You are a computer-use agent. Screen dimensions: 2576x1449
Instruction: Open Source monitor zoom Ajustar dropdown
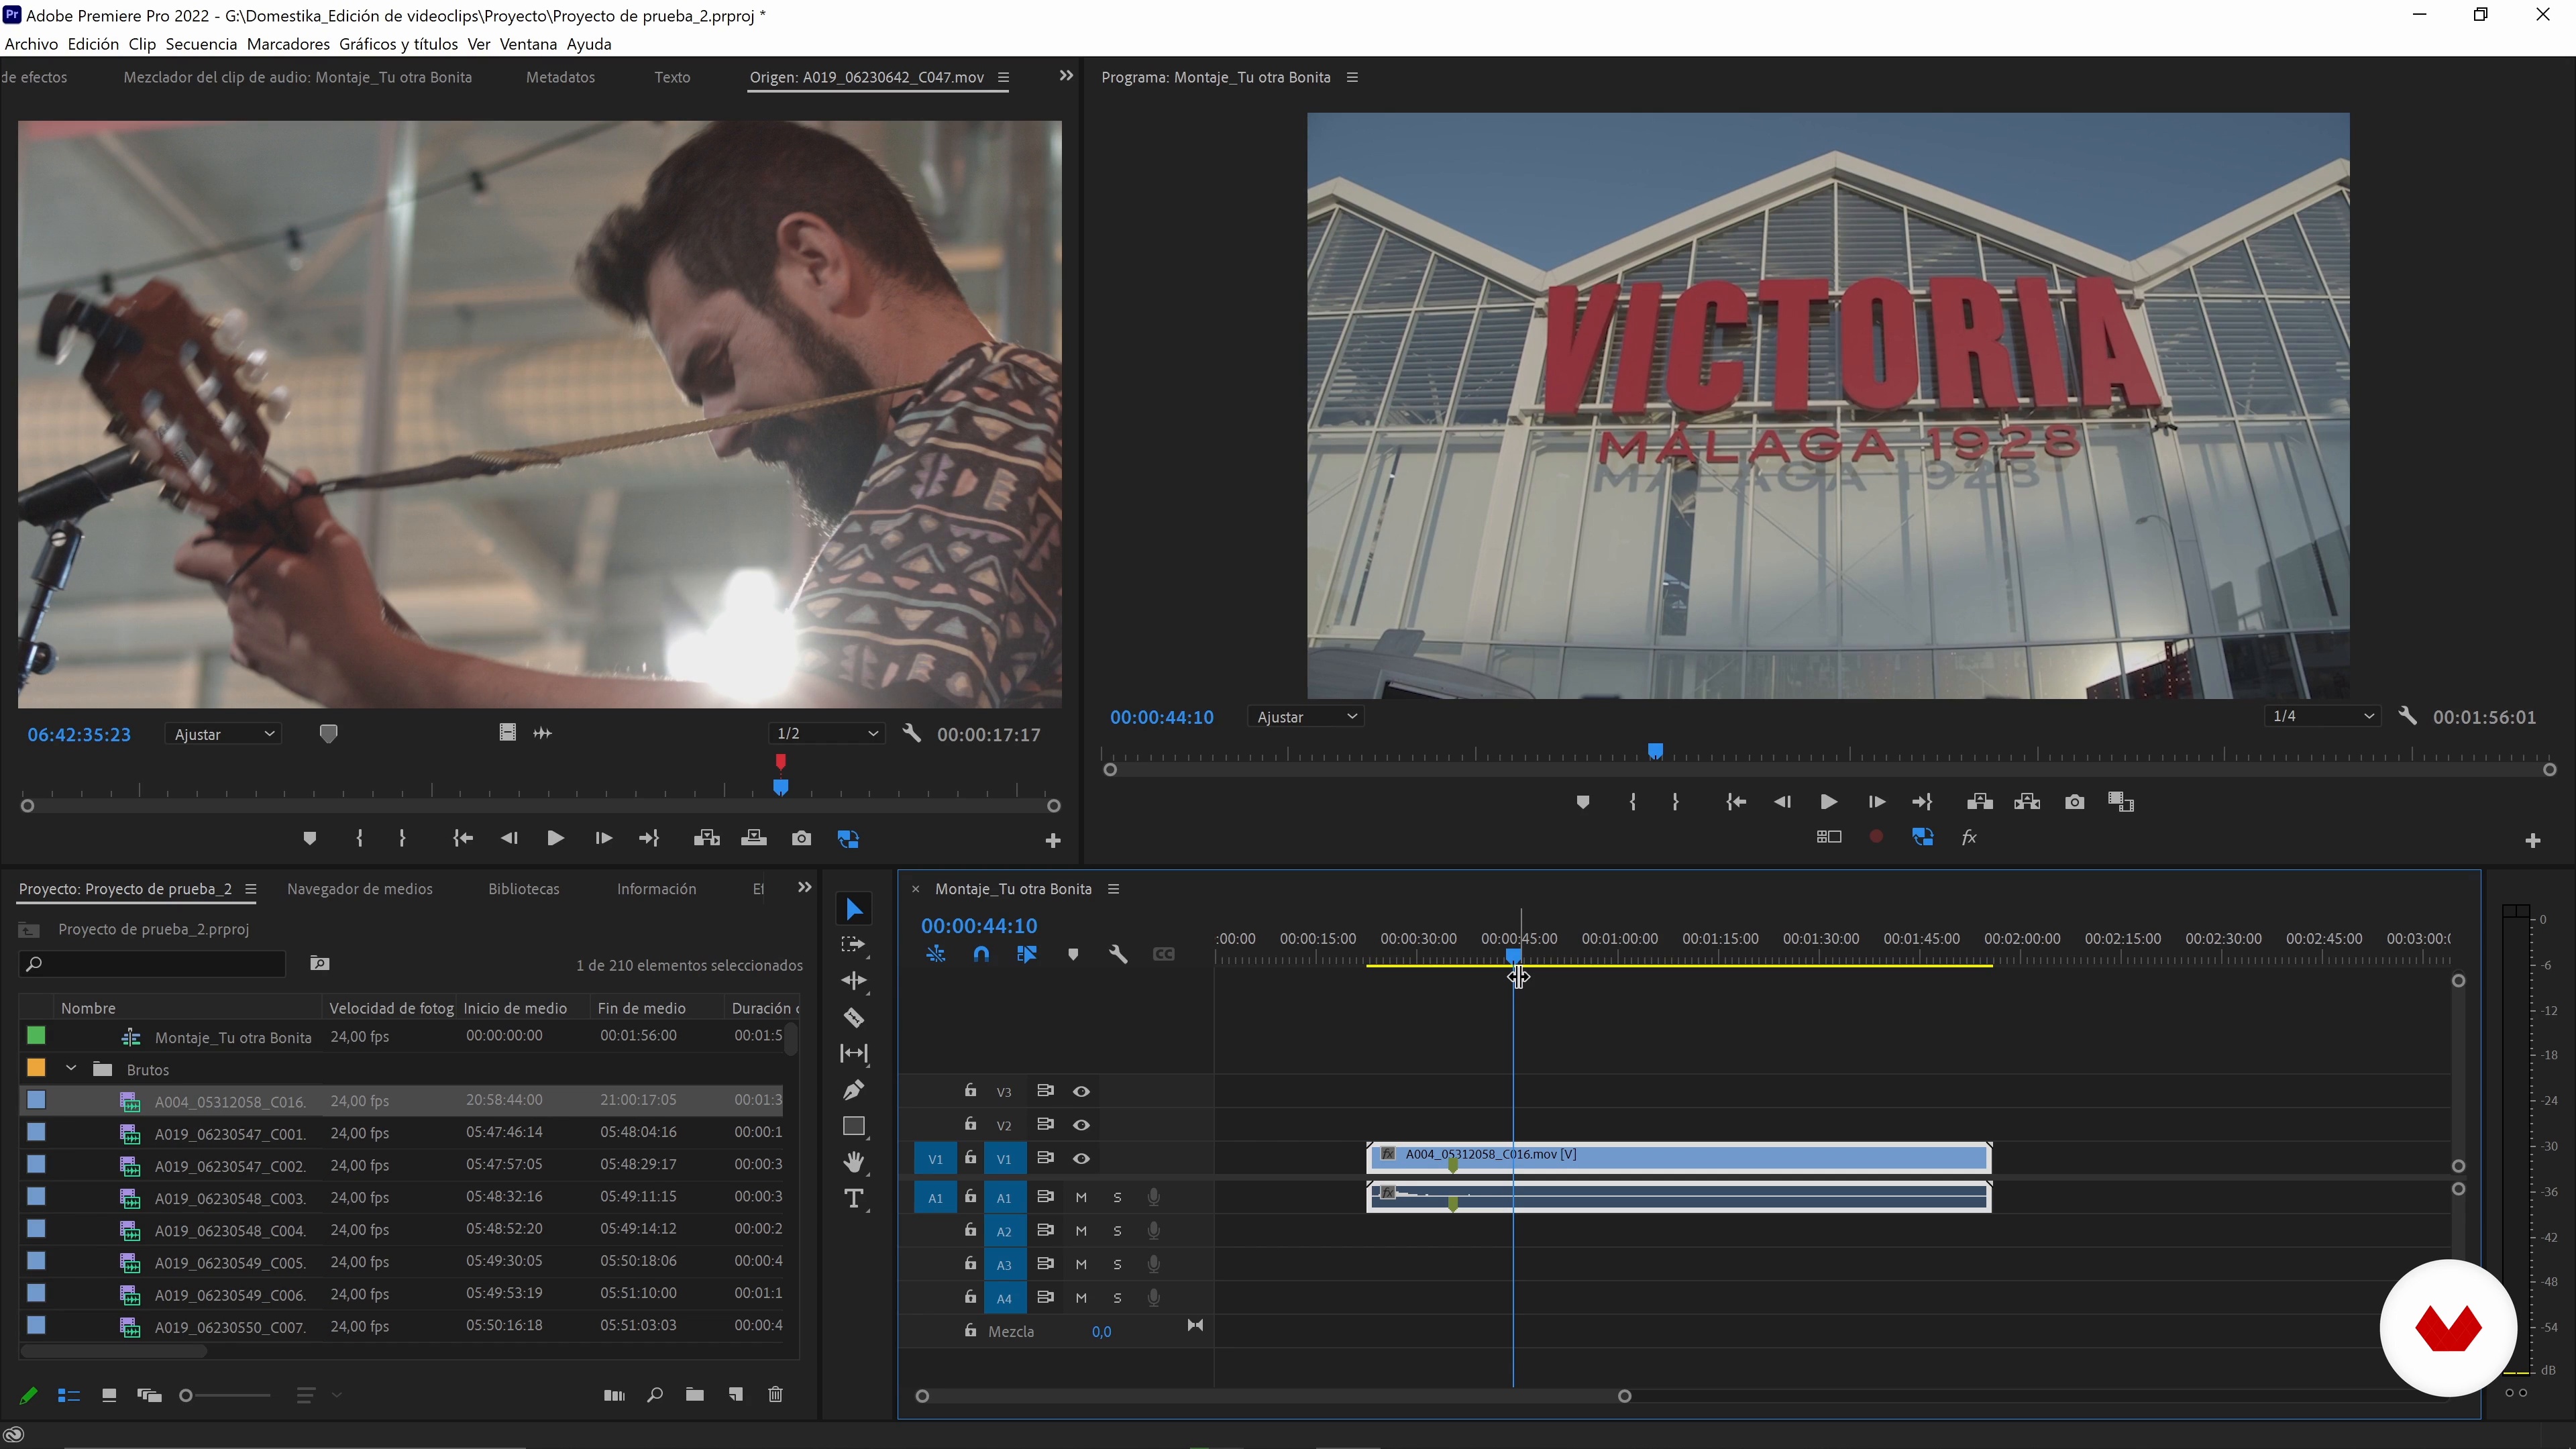coord(223,734)
